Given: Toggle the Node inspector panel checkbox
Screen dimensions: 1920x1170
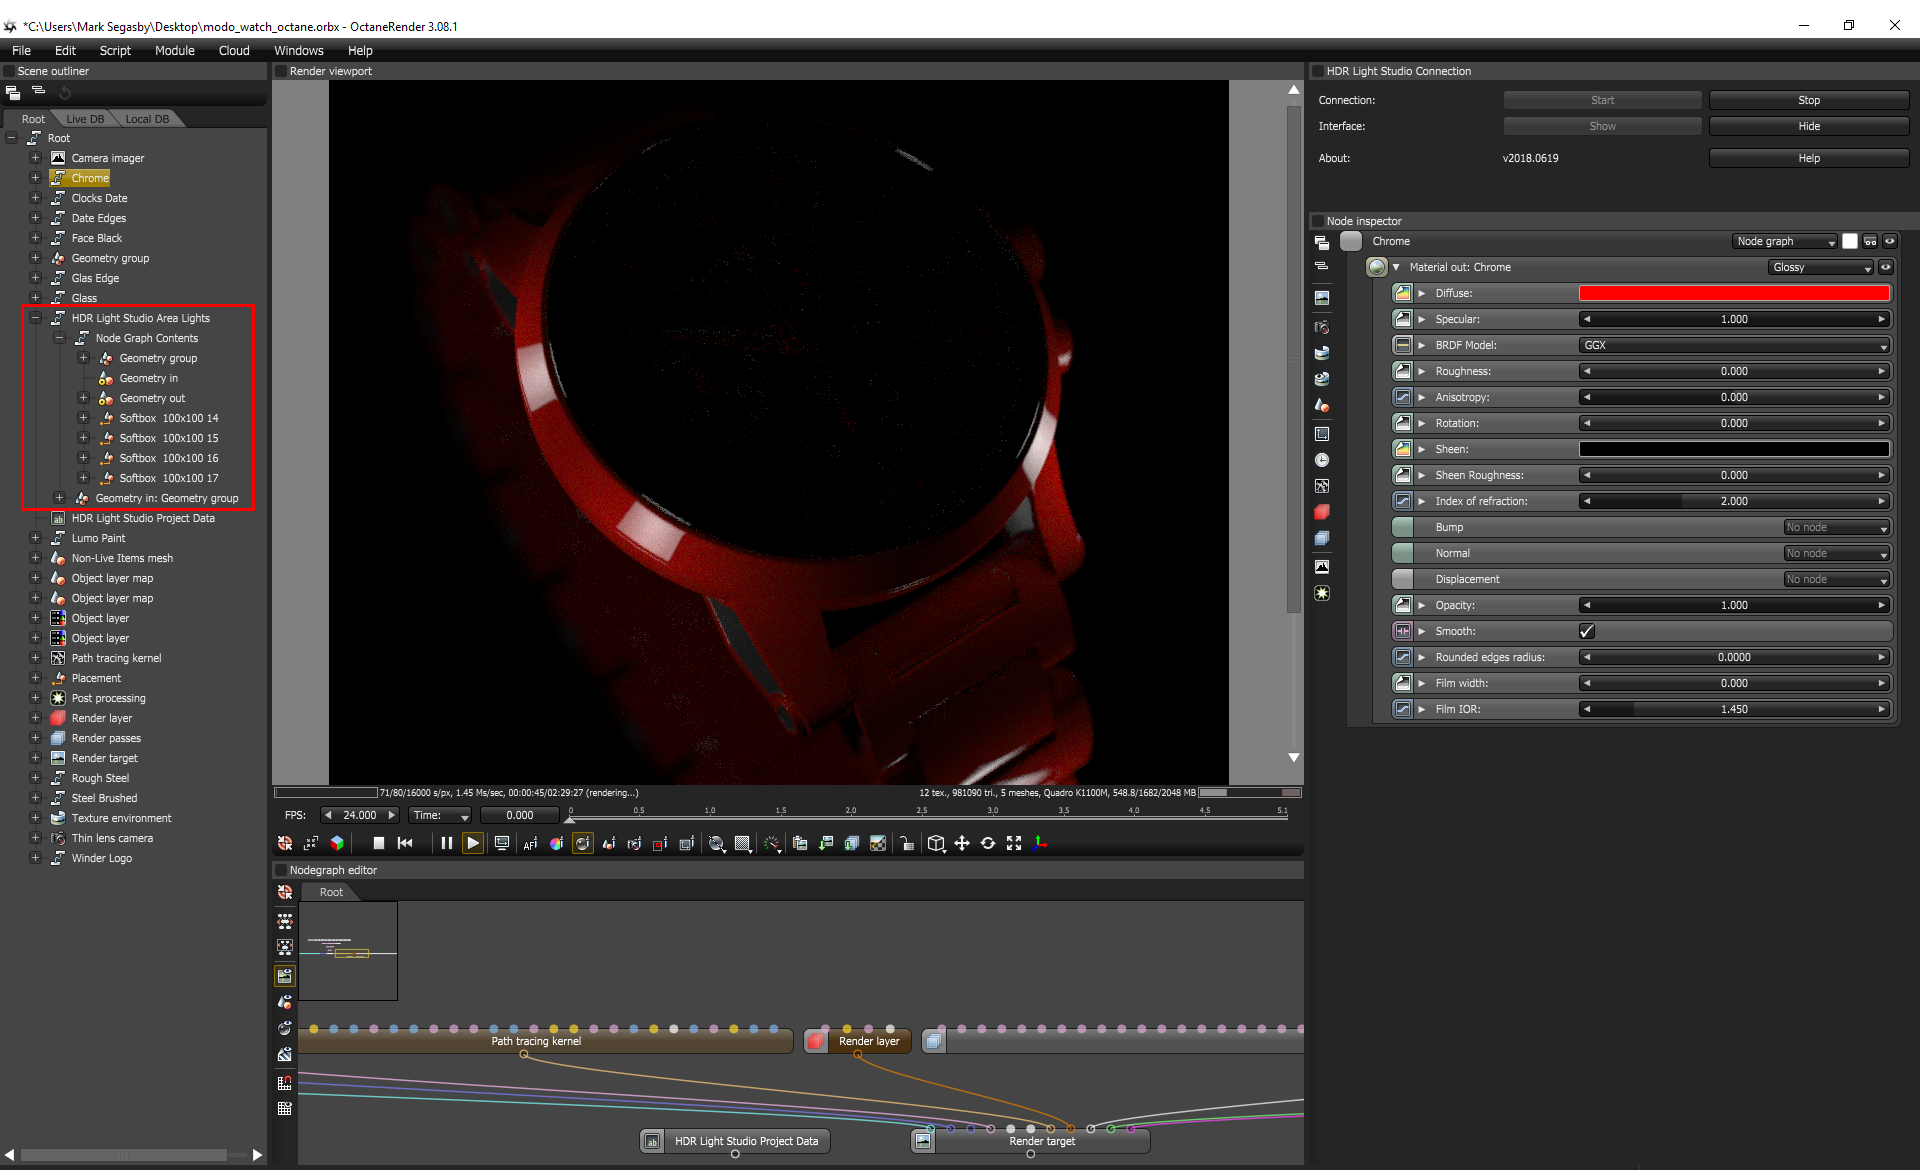Looking at the screenshot, I should (x=1318, y=221).
